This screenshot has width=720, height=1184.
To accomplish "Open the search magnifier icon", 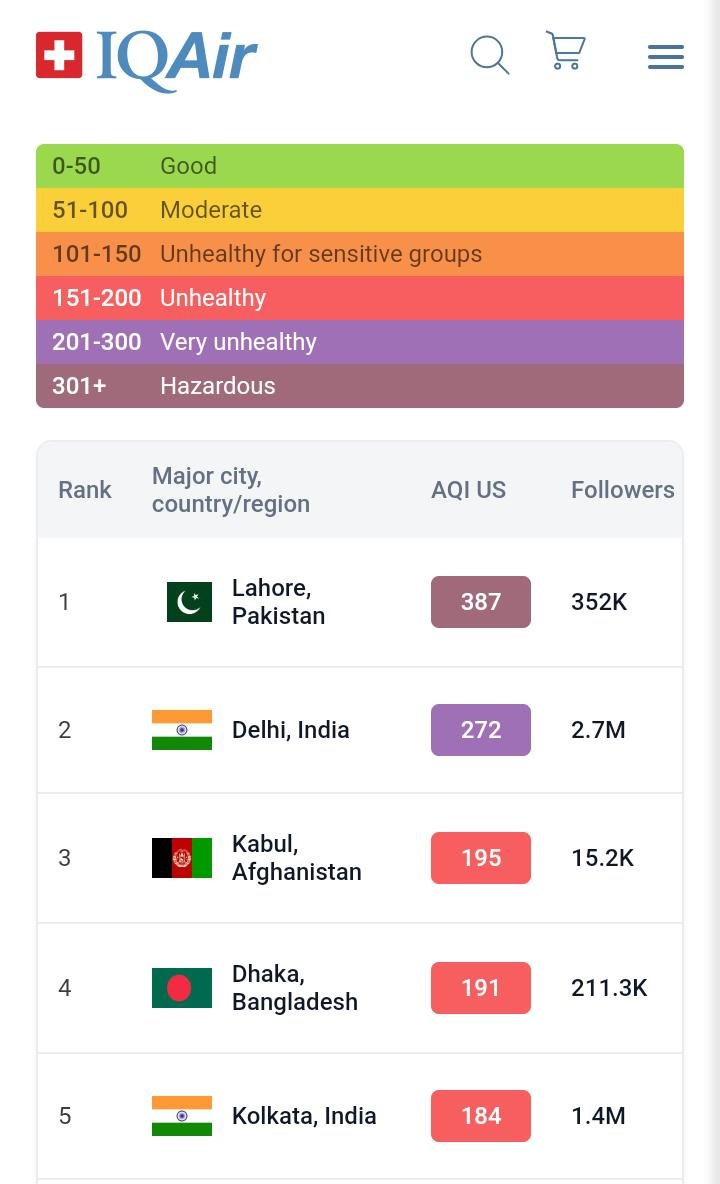I will click(489, 55).
